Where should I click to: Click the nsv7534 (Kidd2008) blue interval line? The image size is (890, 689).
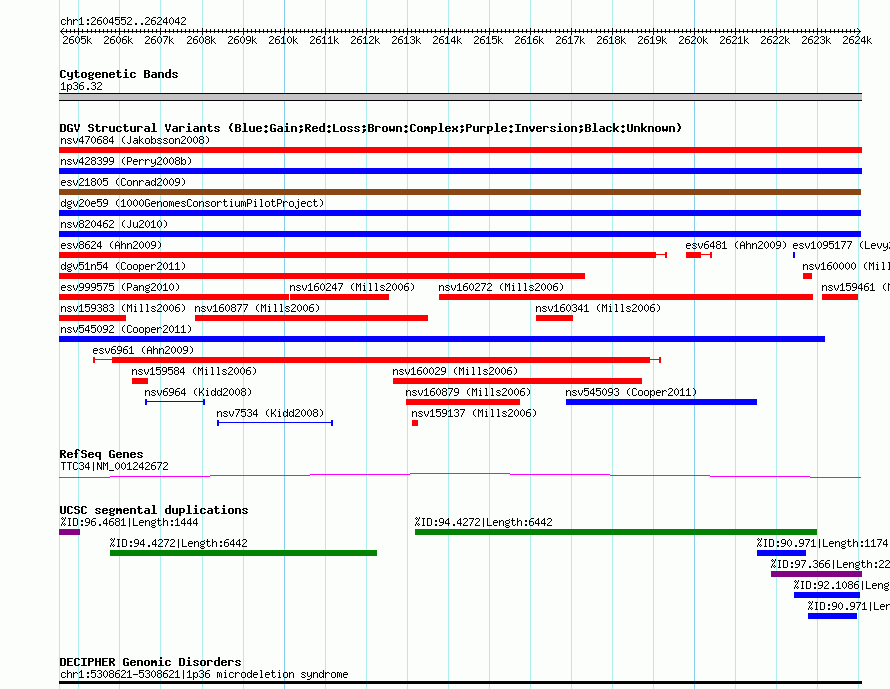coord(275,423)
